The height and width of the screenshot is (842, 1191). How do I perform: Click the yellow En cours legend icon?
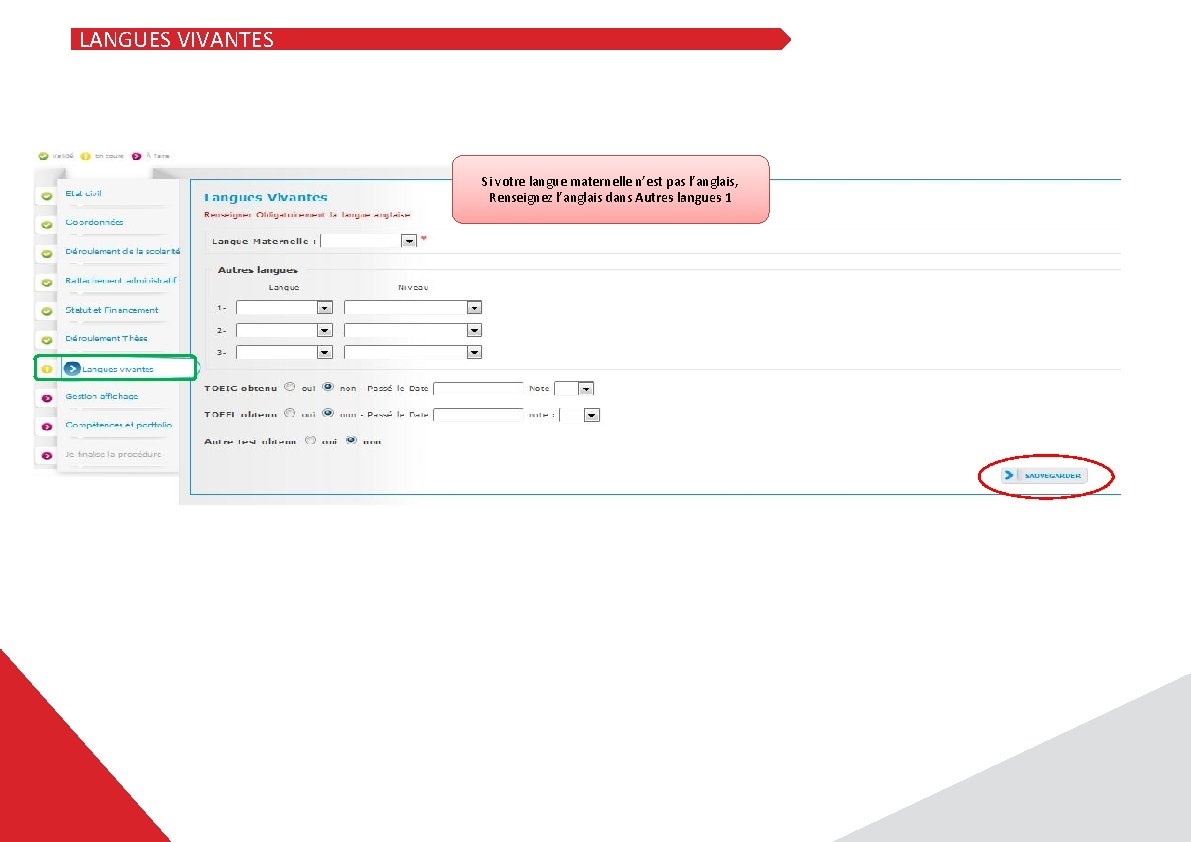85,156
